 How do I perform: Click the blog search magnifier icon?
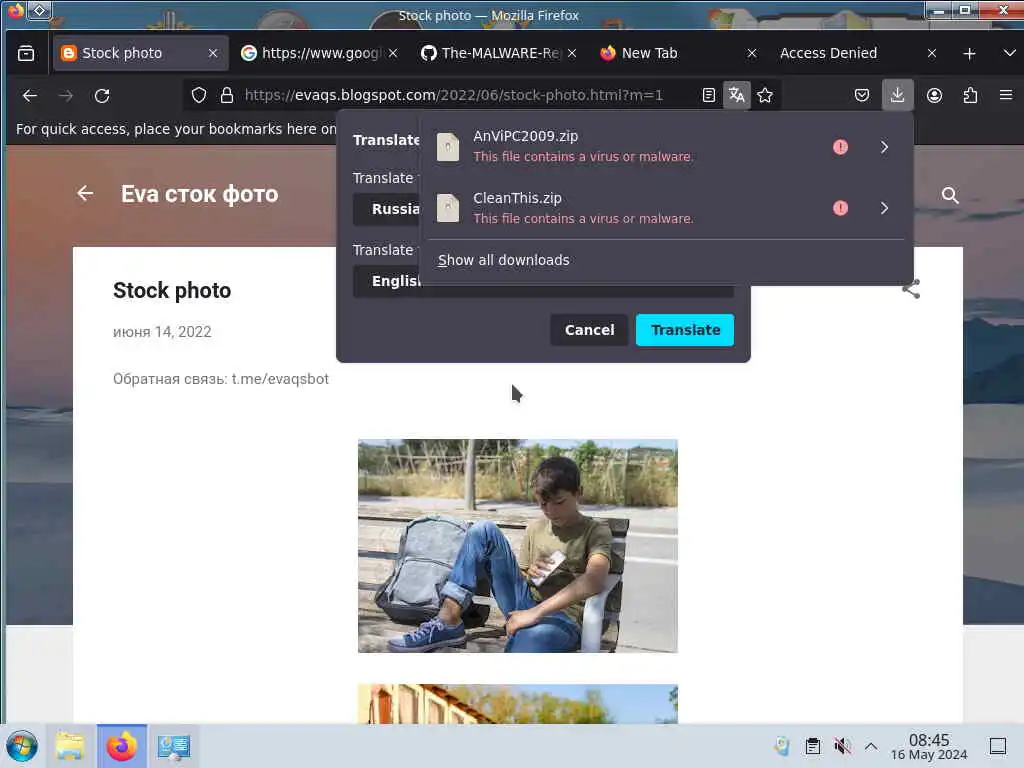click(950, 195)
